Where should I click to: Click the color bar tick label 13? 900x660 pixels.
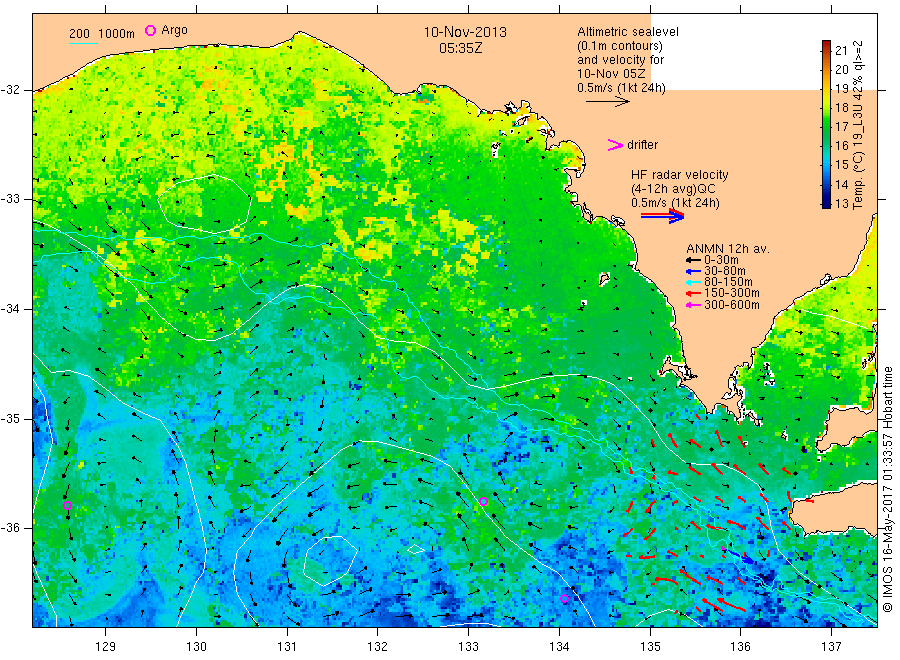pyautogui.click(x=841, y=203)
